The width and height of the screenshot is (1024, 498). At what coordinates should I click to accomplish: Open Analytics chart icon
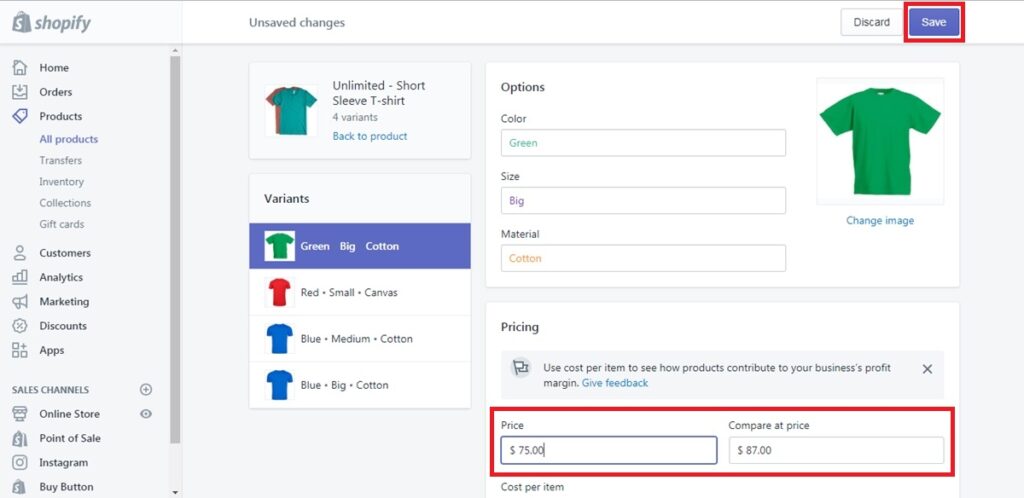[x=20, y=277]
